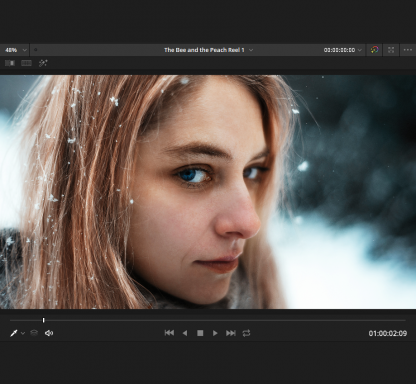Play the clip forward
416x384 pixels.
coord(215,333)
